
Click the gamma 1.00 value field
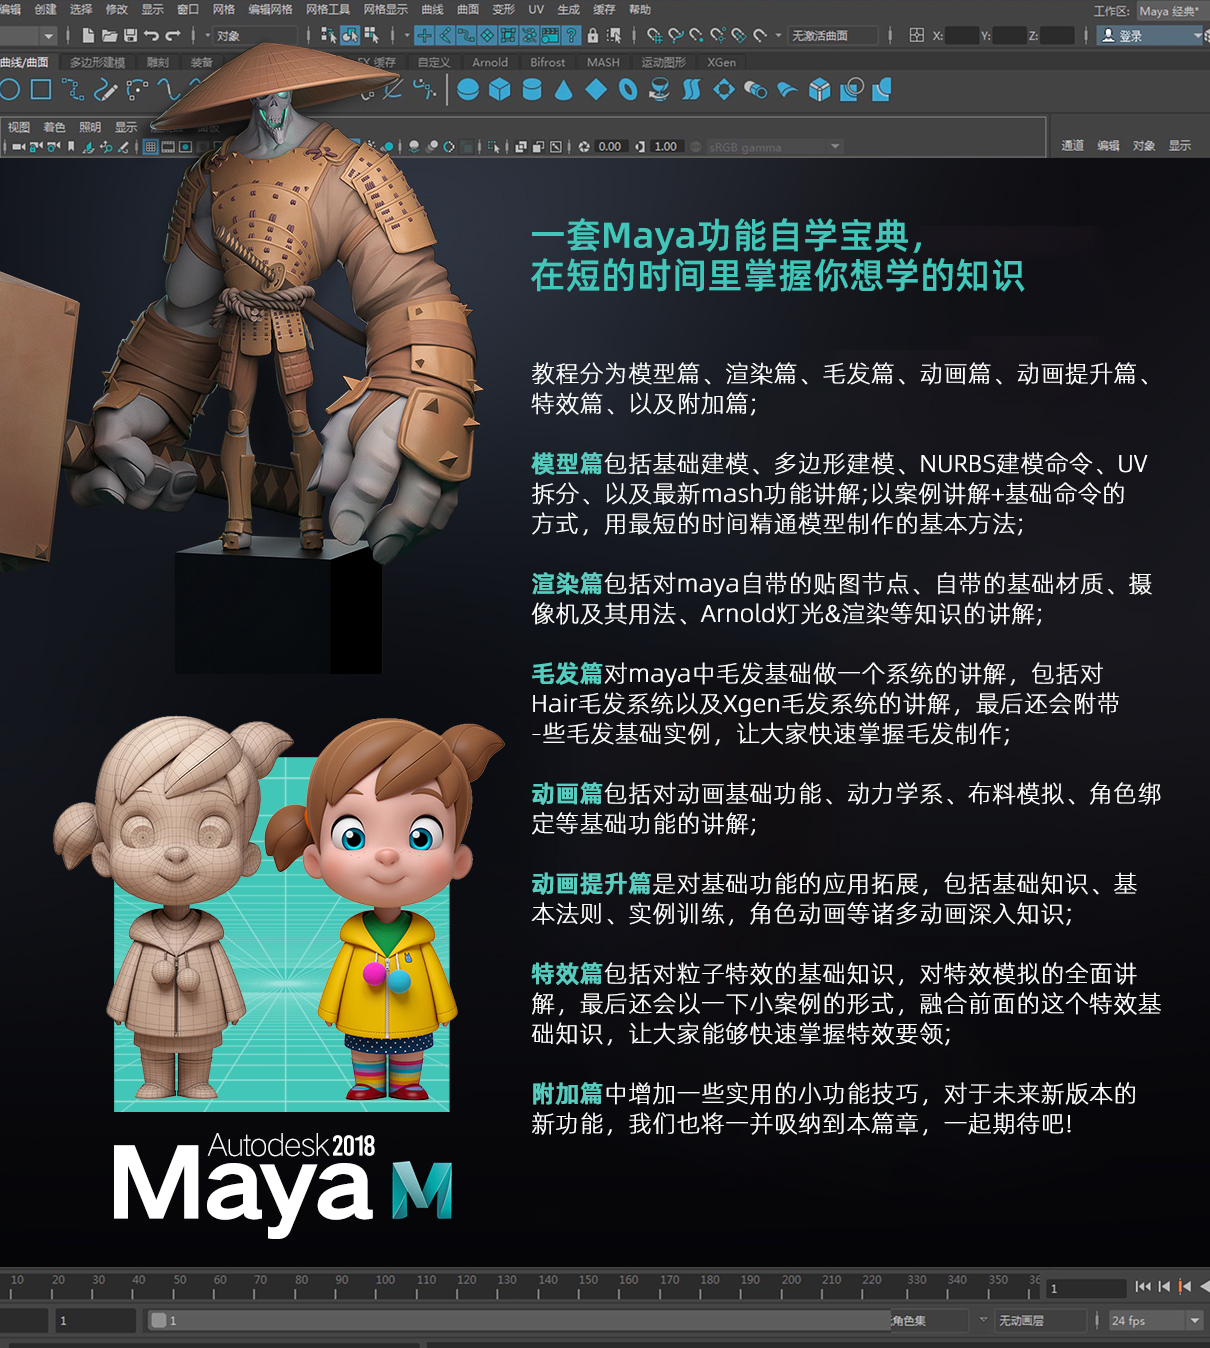pyautogui.click(x=666, y=147)
